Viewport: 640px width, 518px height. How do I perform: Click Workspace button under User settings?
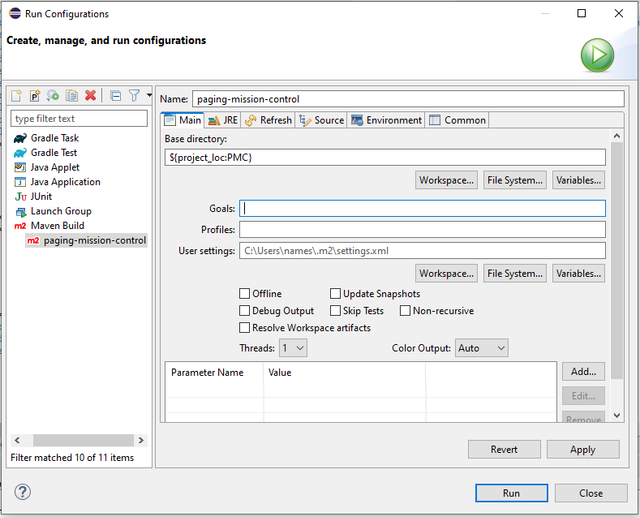coord(446,273)
